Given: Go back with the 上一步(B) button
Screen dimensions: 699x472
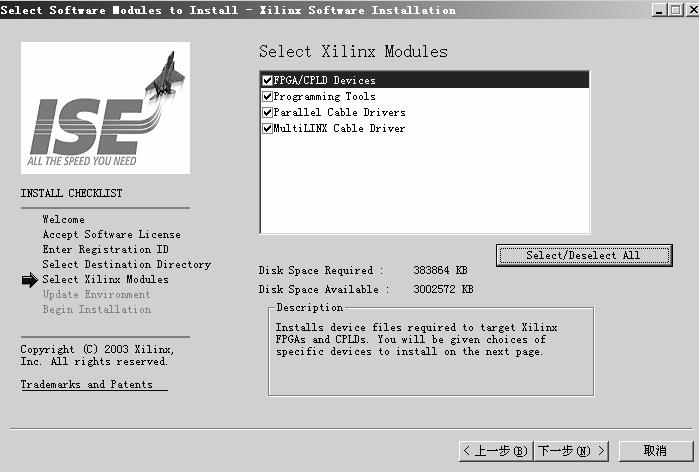Looking at the screenshot, I should tap(496, 451).
